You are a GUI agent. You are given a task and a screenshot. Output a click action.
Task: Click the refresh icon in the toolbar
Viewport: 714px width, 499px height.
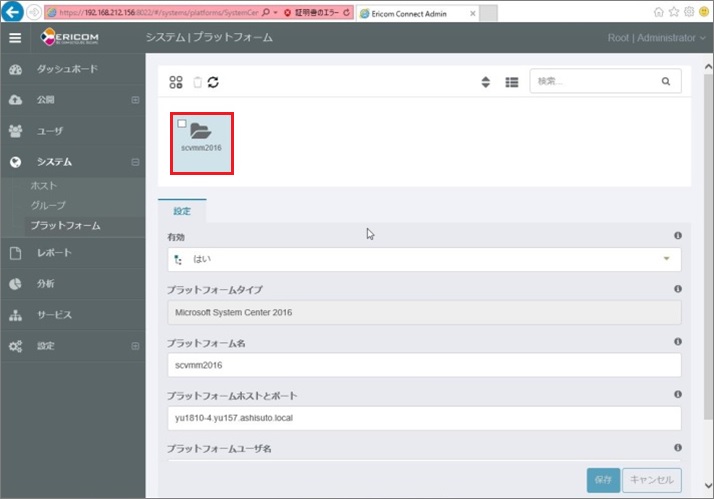pos(213,82)
